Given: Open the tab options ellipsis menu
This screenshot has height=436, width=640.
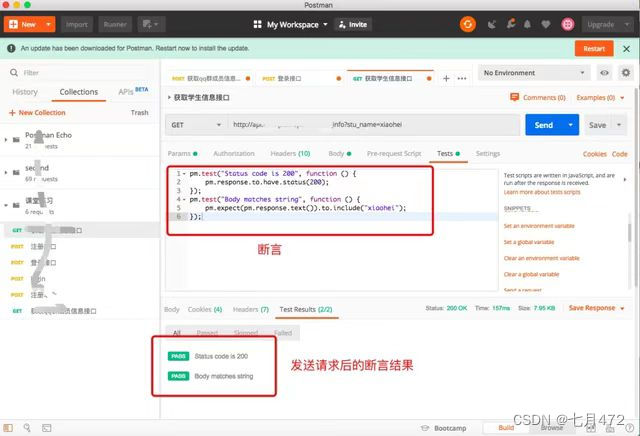Looking at the screenshot, I should [x=462, y=78].
